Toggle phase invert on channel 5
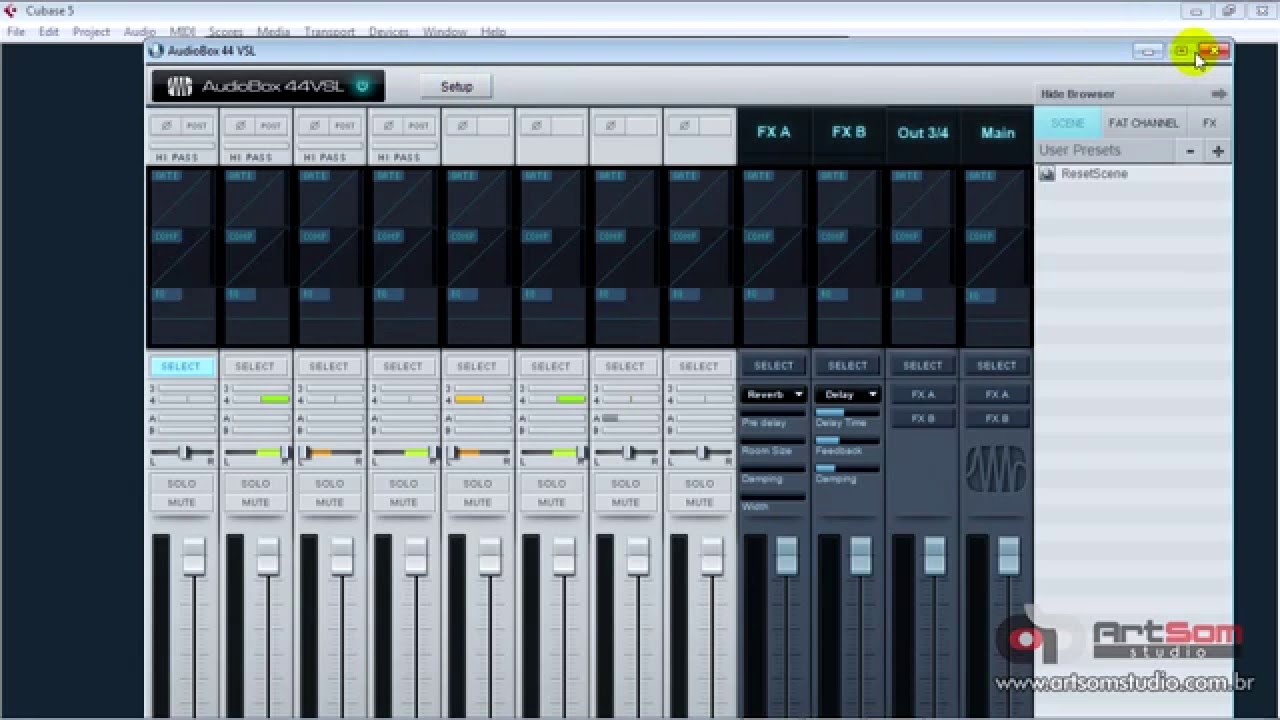The width and height of the screenshot is (1280, 720). click(x=462, y=125)
